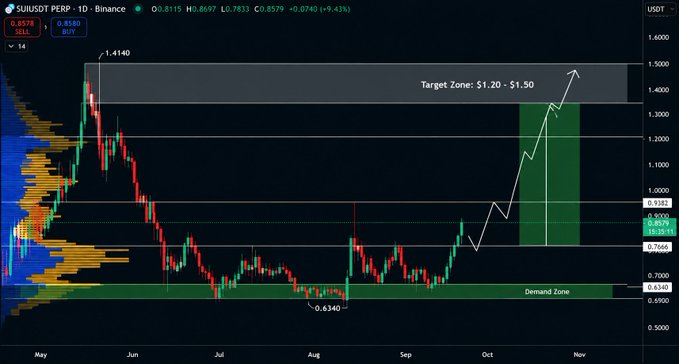Click the Target Zone: $1.20 - $1.50 text
This screenshot has width=679, height=364.
[477, 85]
